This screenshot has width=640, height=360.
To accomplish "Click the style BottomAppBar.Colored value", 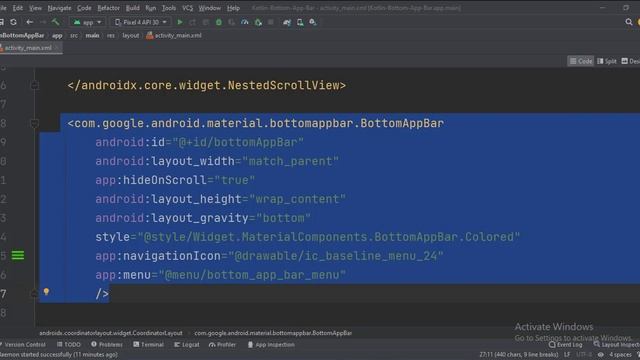I will pyautogui.click(x=329, y=237).
